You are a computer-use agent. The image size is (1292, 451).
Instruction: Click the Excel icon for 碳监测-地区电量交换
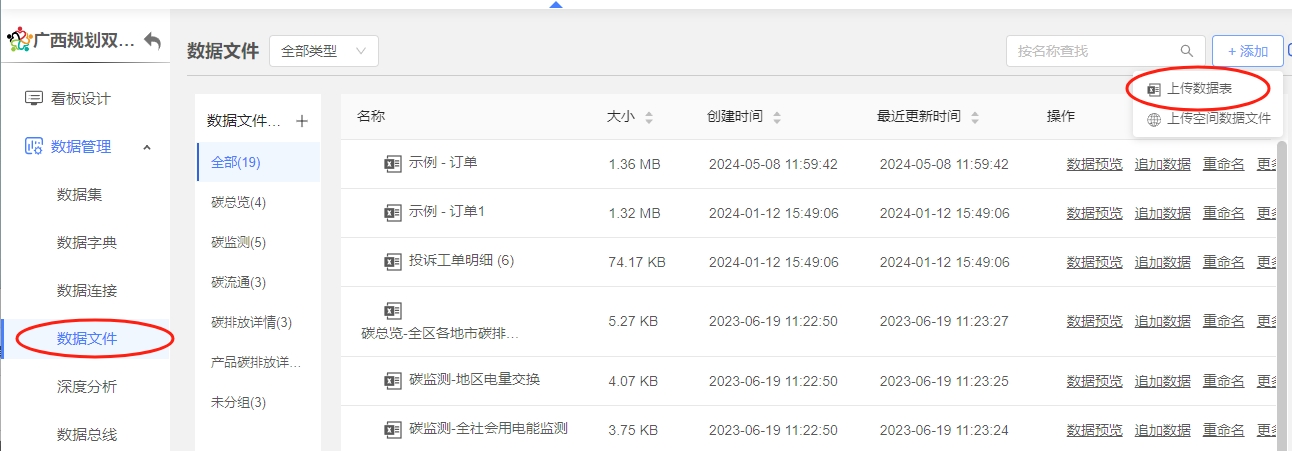[393, 380]
